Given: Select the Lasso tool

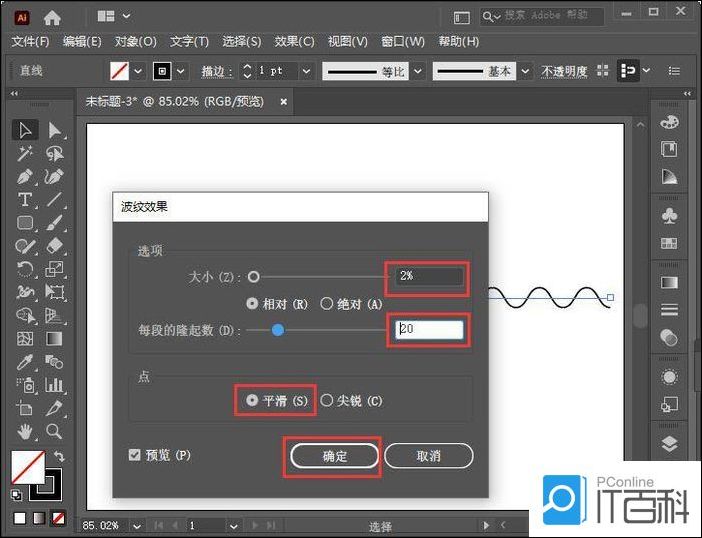Looking at the screenshot, I should pos(54,154).
